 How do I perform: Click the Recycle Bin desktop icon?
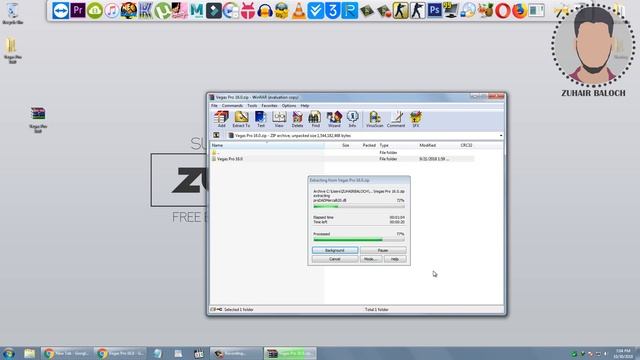pos(12,14)
